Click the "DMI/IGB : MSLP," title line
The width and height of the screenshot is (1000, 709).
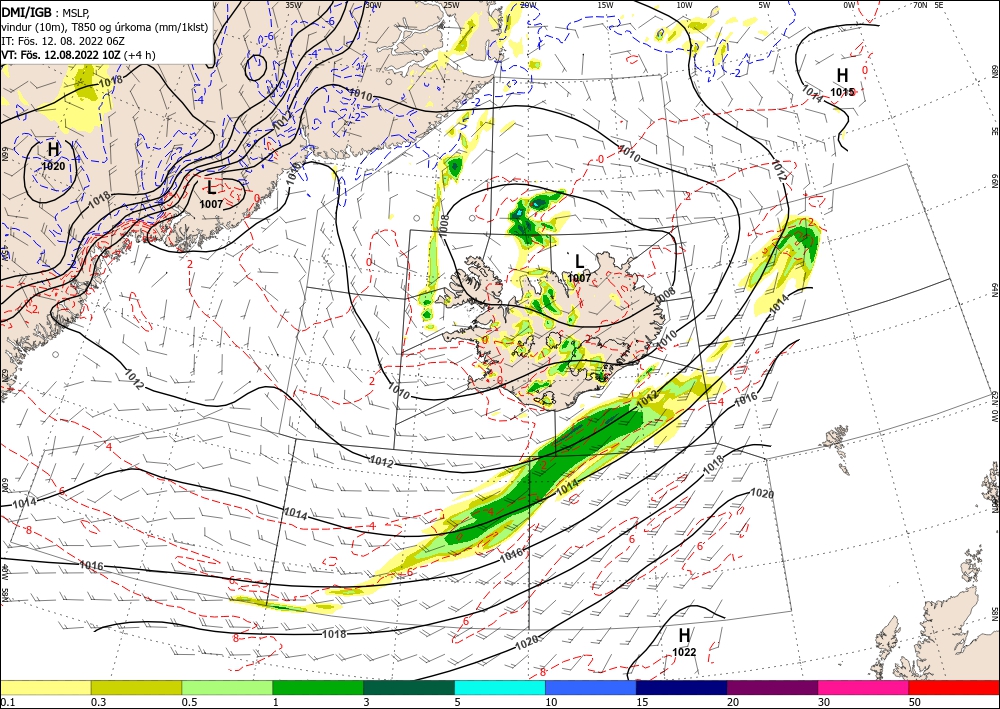coord(47,12)
